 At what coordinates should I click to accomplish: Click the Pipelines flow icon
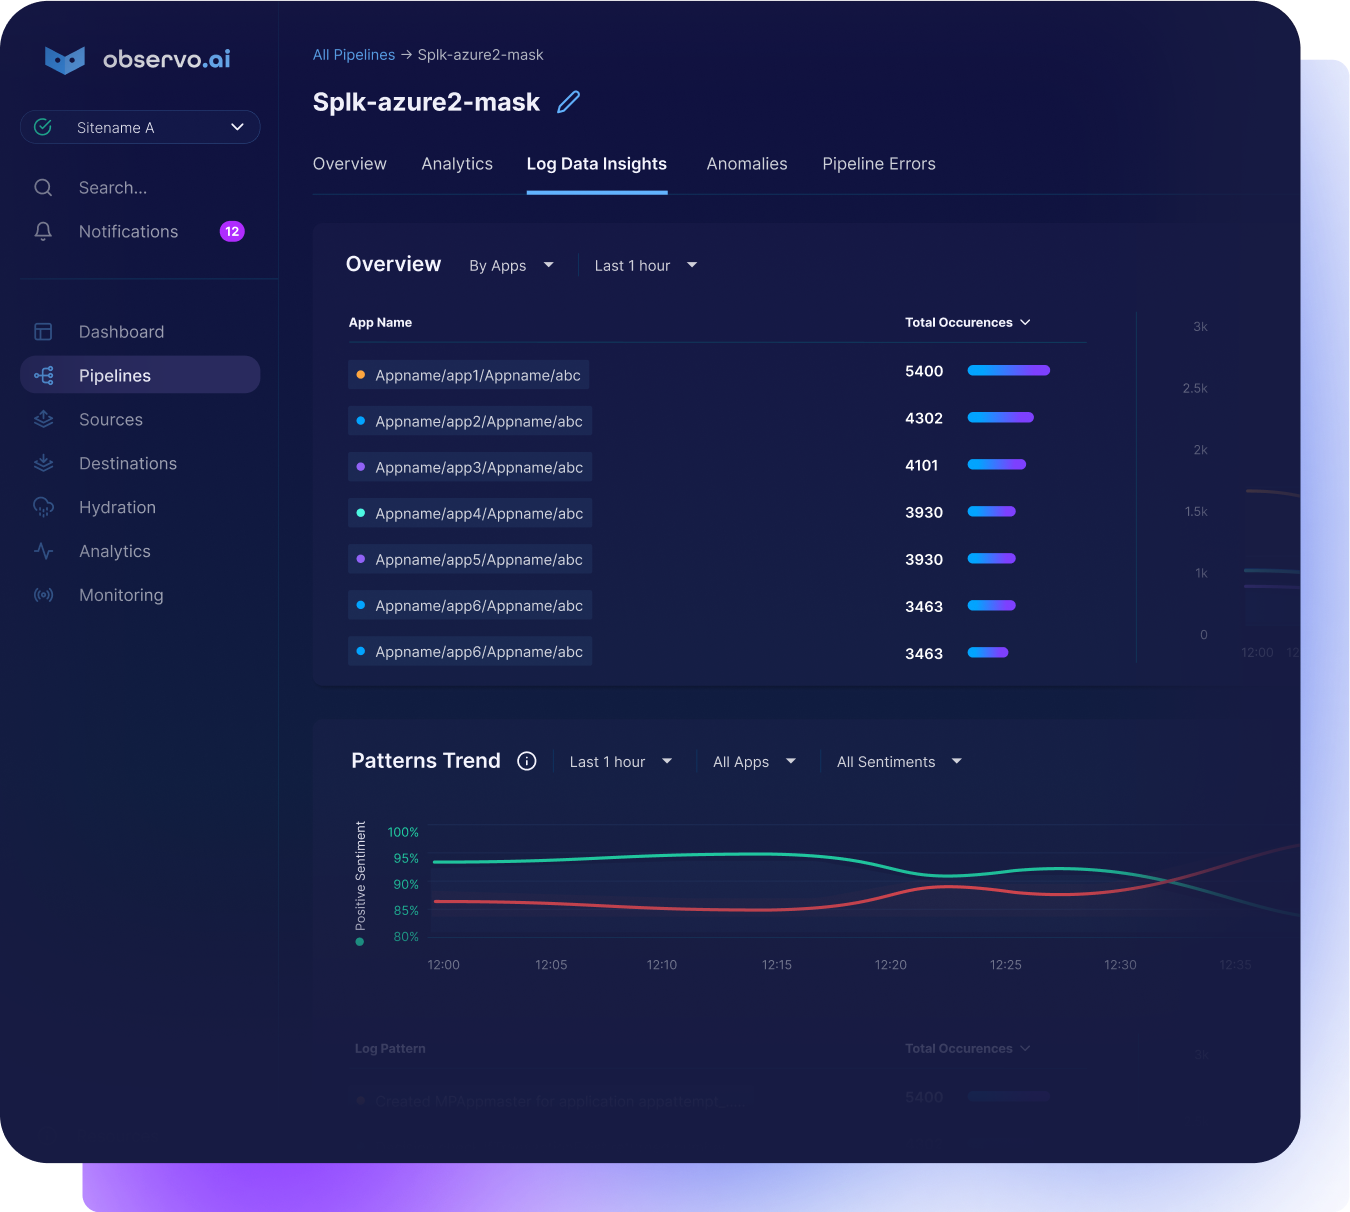(44, 376)
